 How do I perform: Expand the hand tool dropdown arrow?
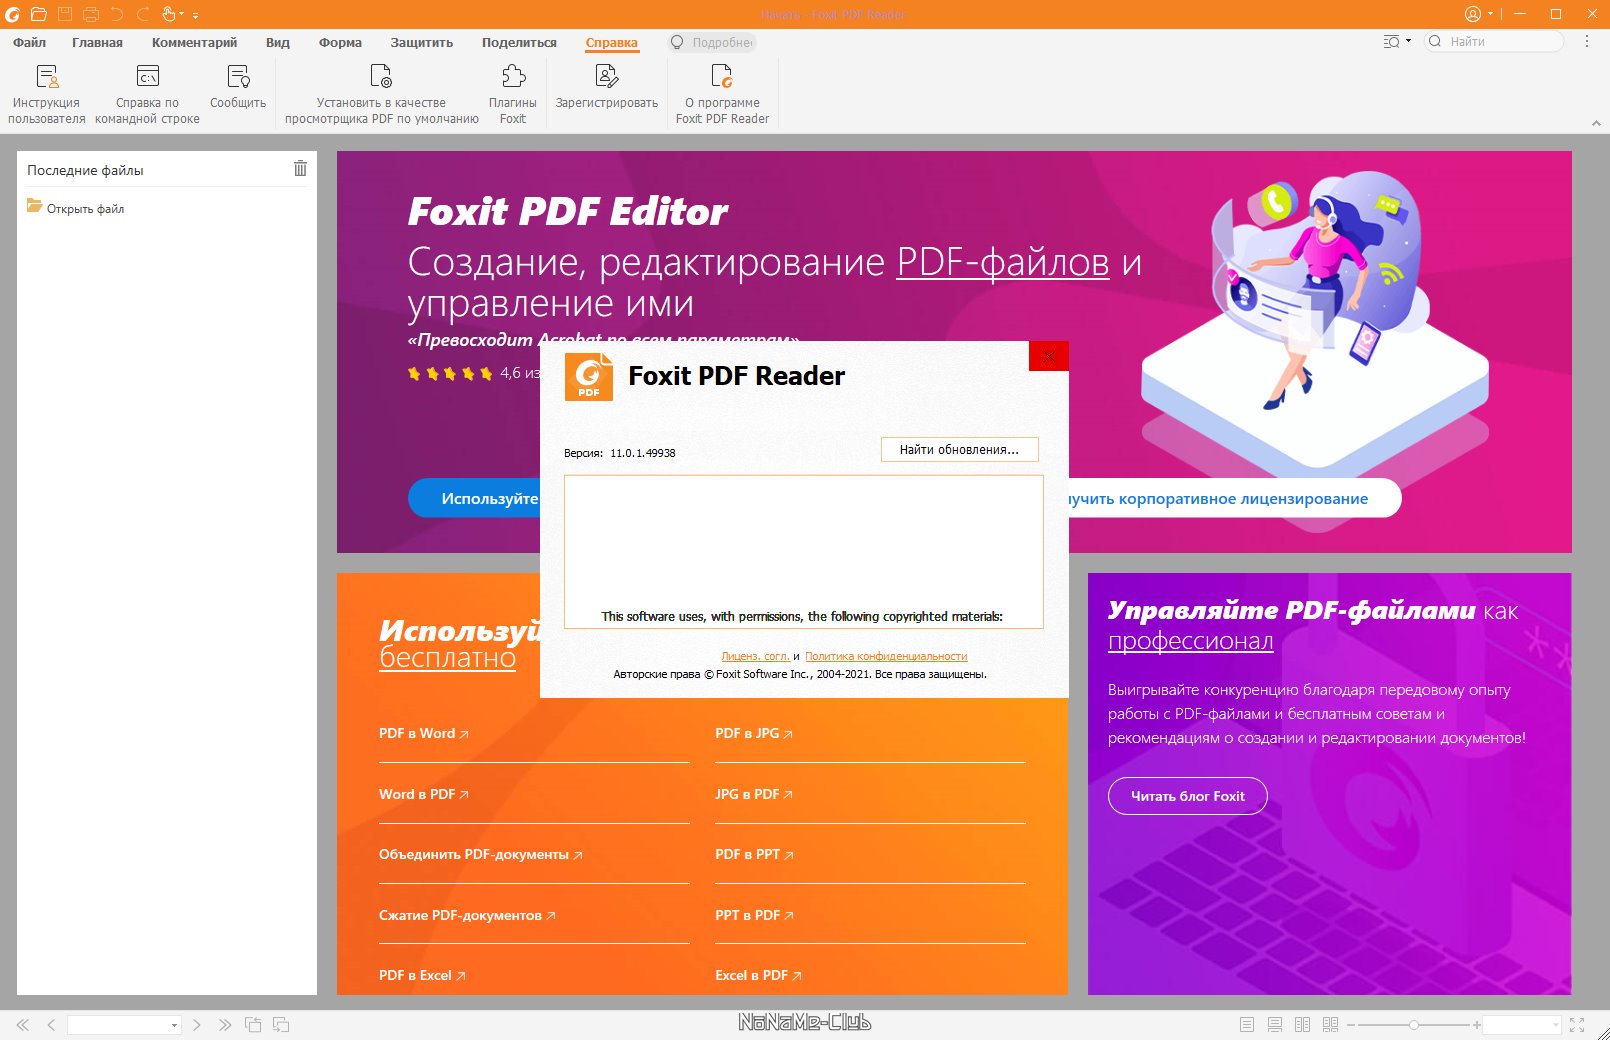[182, 15]
